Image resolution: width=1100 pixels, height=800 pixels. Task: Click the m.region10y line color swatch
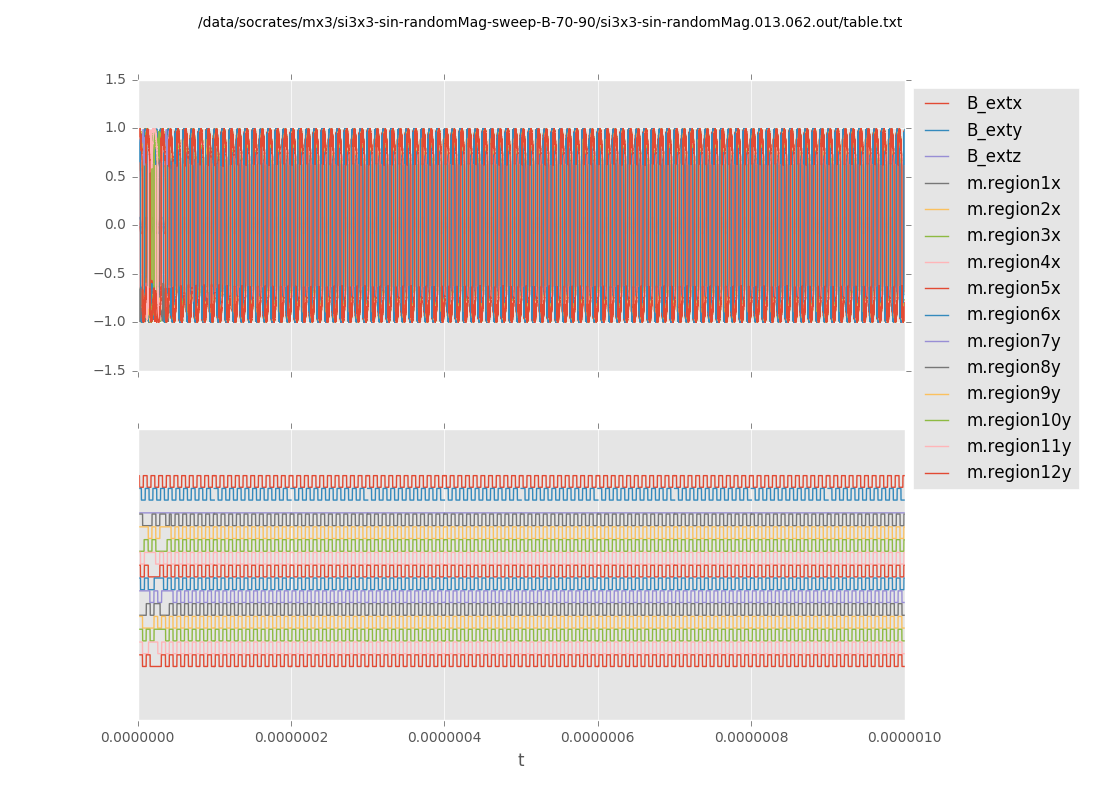(937, 420)
